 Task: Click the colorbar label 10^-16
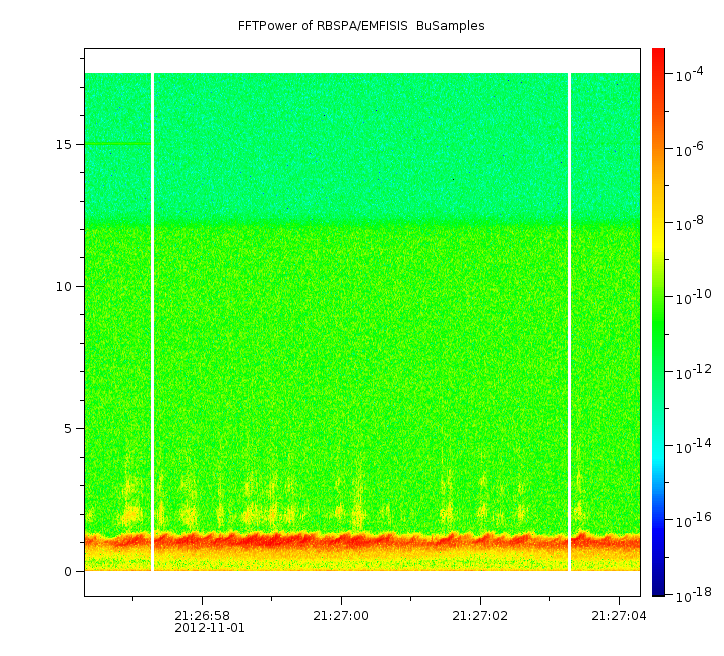pyautogui.click(x=694, y=521)
